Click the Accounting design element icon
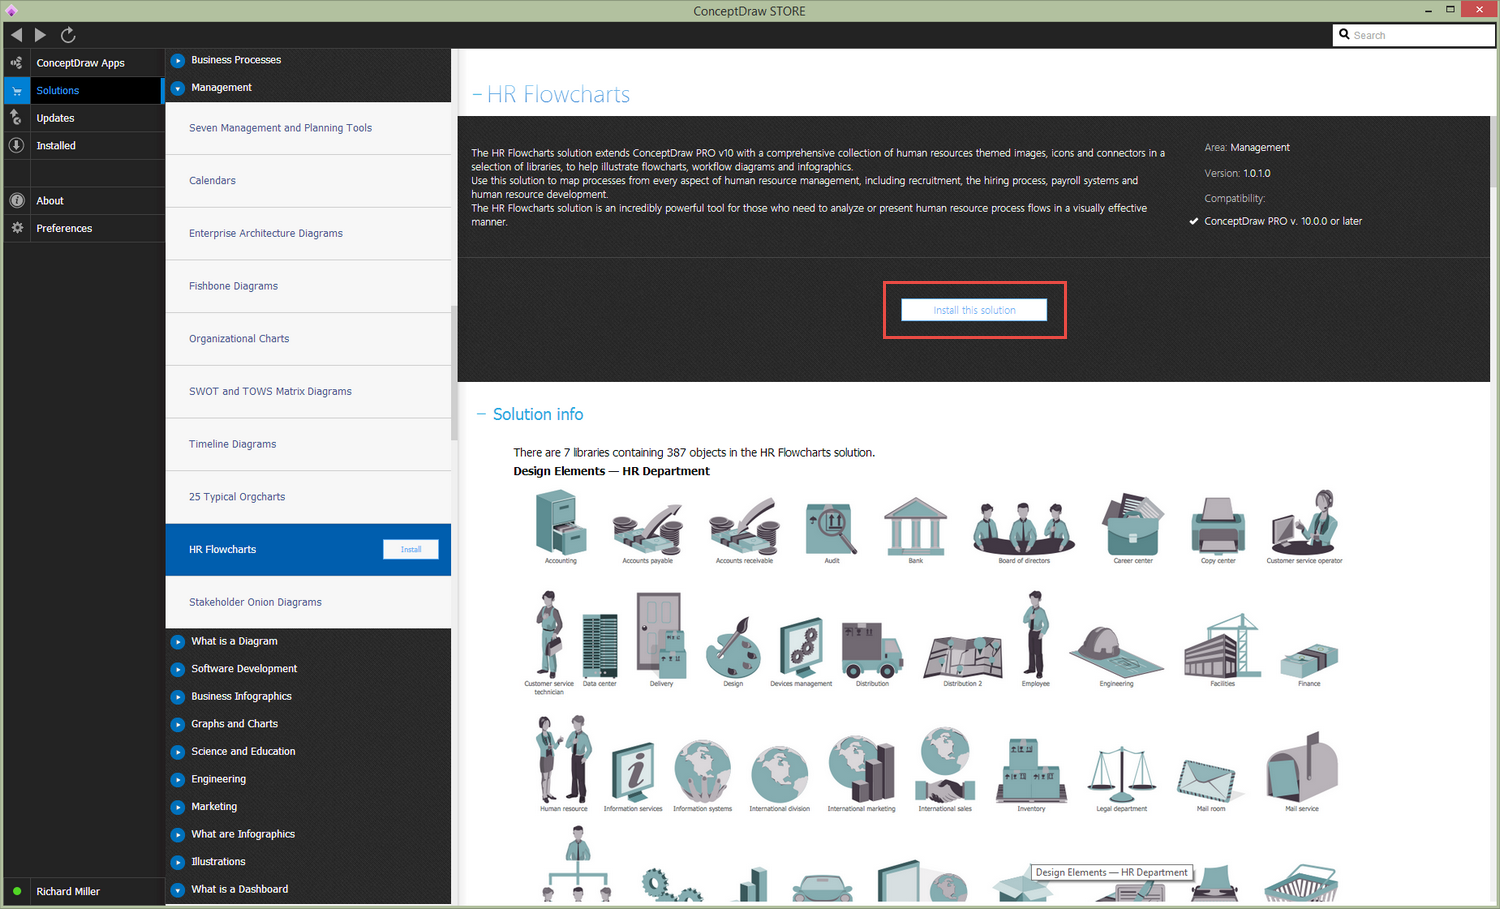The width and height of the screenshot is (1500, 909). click(560, 526)
